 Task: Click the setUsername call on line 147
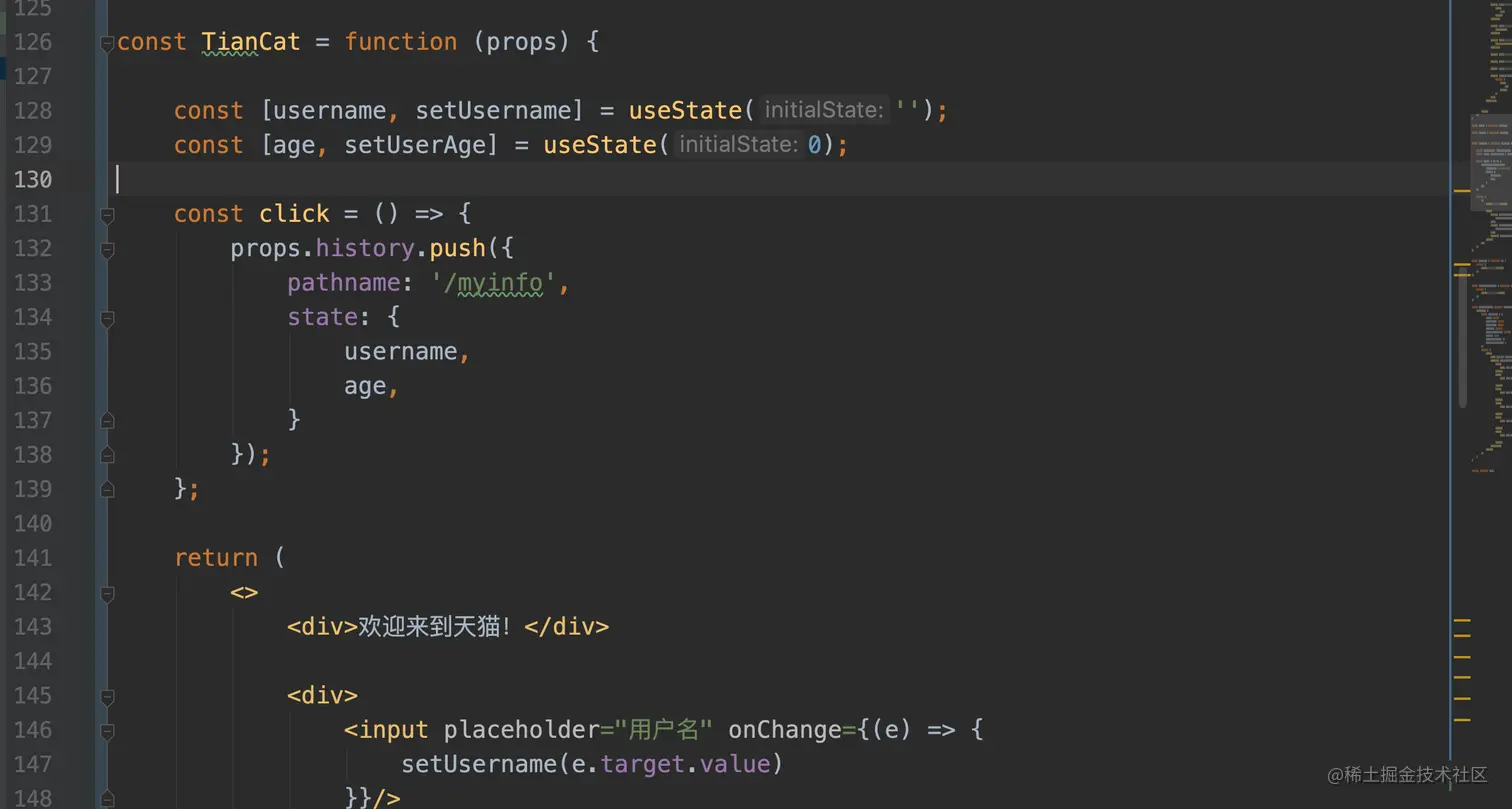coord(479,763)
